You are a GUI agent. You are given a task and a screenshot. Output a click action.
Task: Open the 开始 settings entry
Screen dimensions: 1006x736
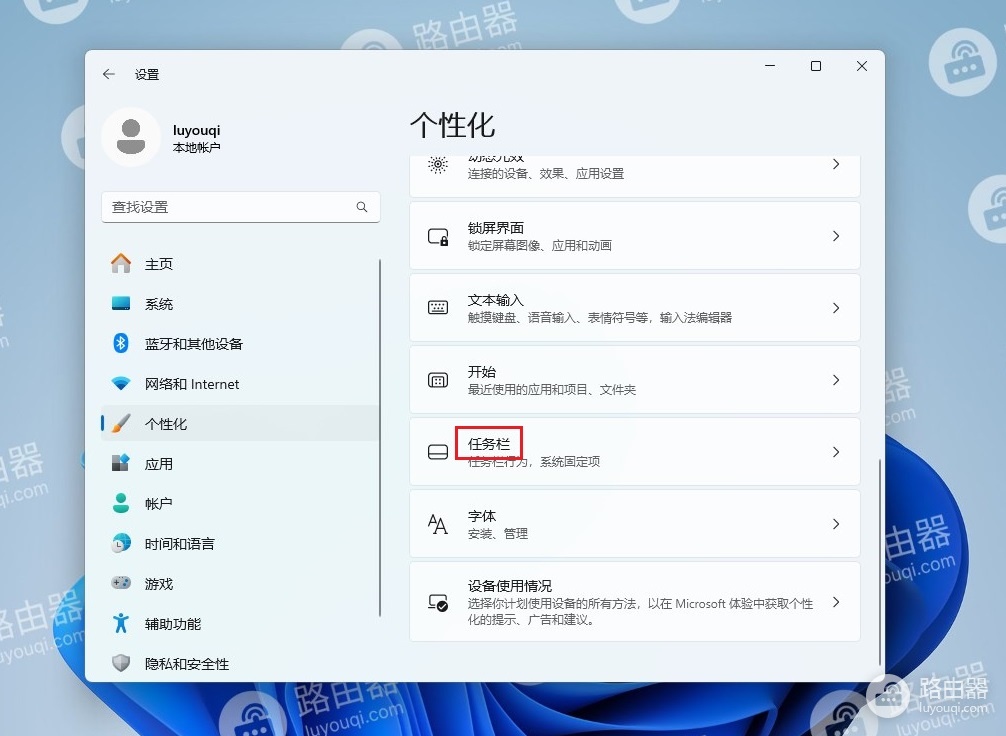[635, 380]
